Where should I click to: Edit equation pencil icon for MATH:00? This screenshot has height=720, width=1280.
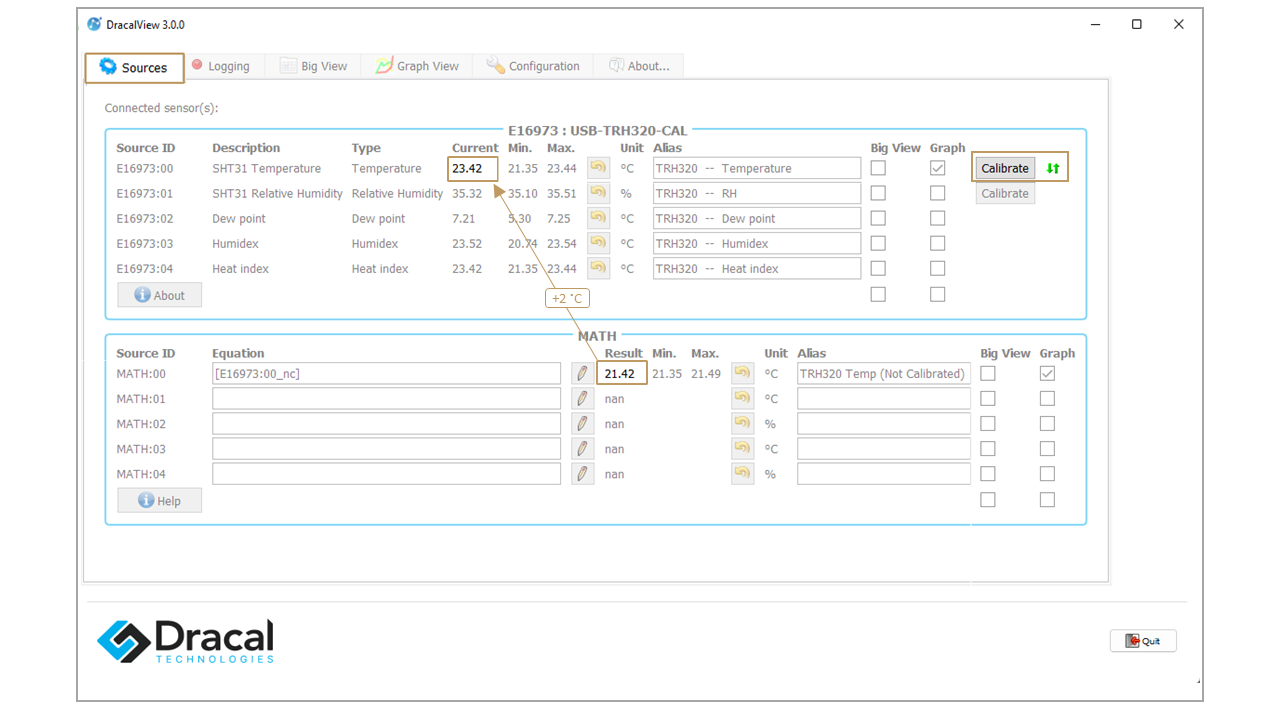(x=582, y=373)
